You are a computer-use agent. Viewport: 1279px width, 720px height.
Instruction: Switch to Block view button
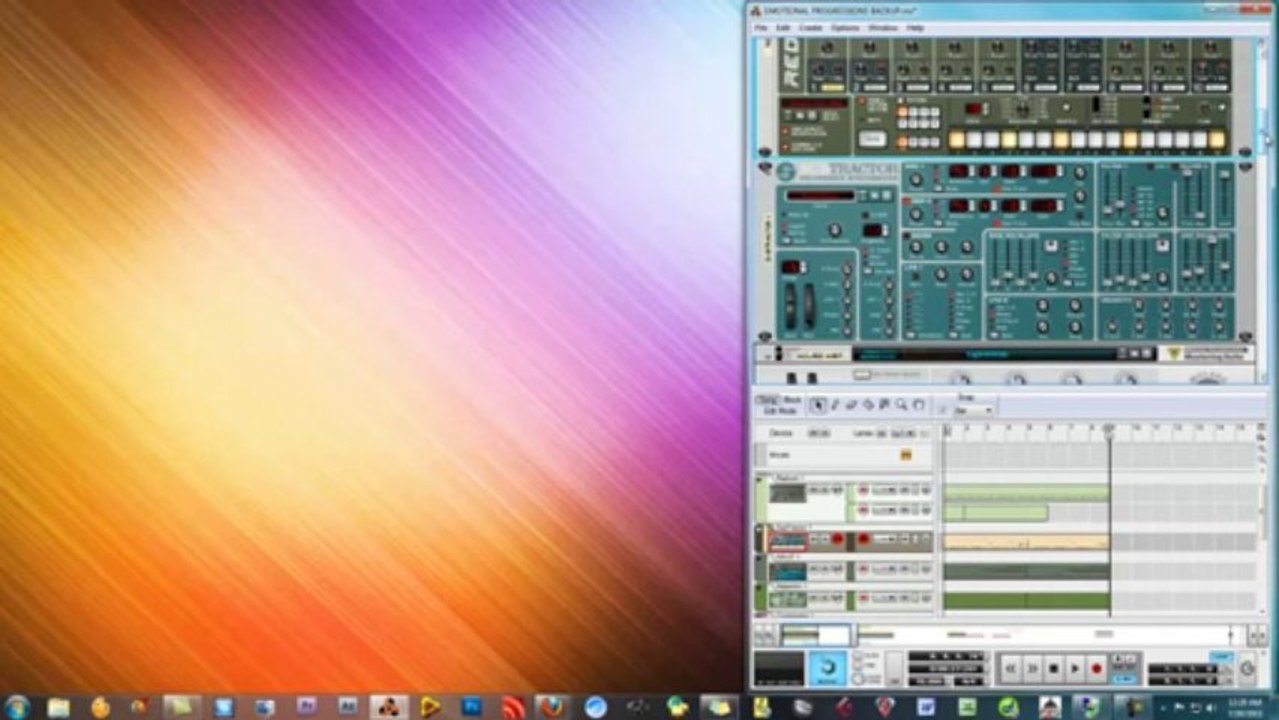tap(793, 400)
